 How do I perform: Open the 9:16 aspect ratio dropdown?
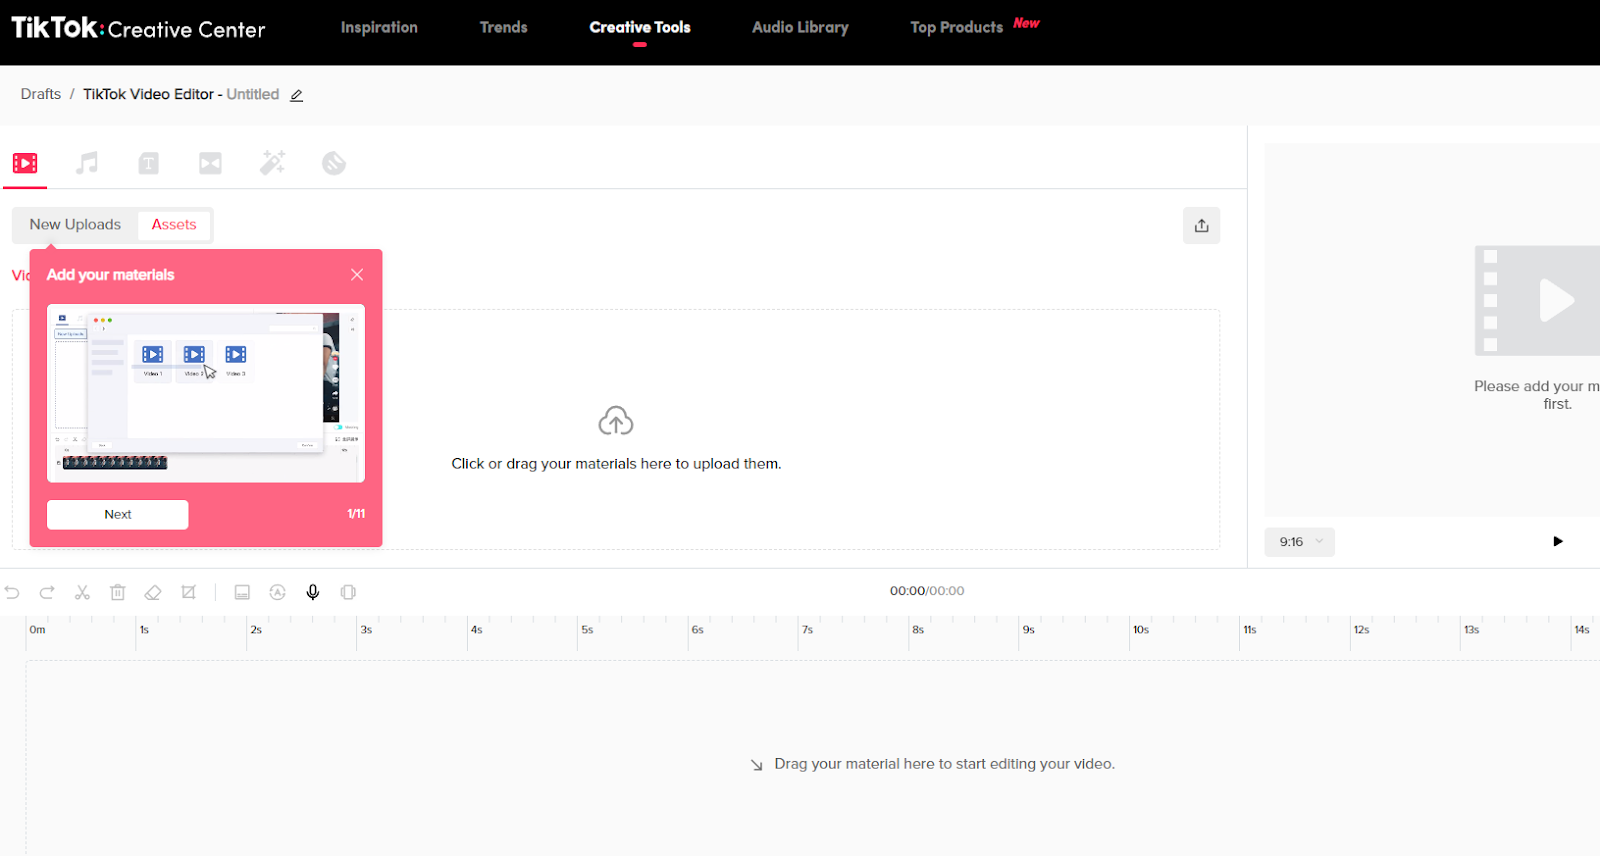[x=1299, y=542]
